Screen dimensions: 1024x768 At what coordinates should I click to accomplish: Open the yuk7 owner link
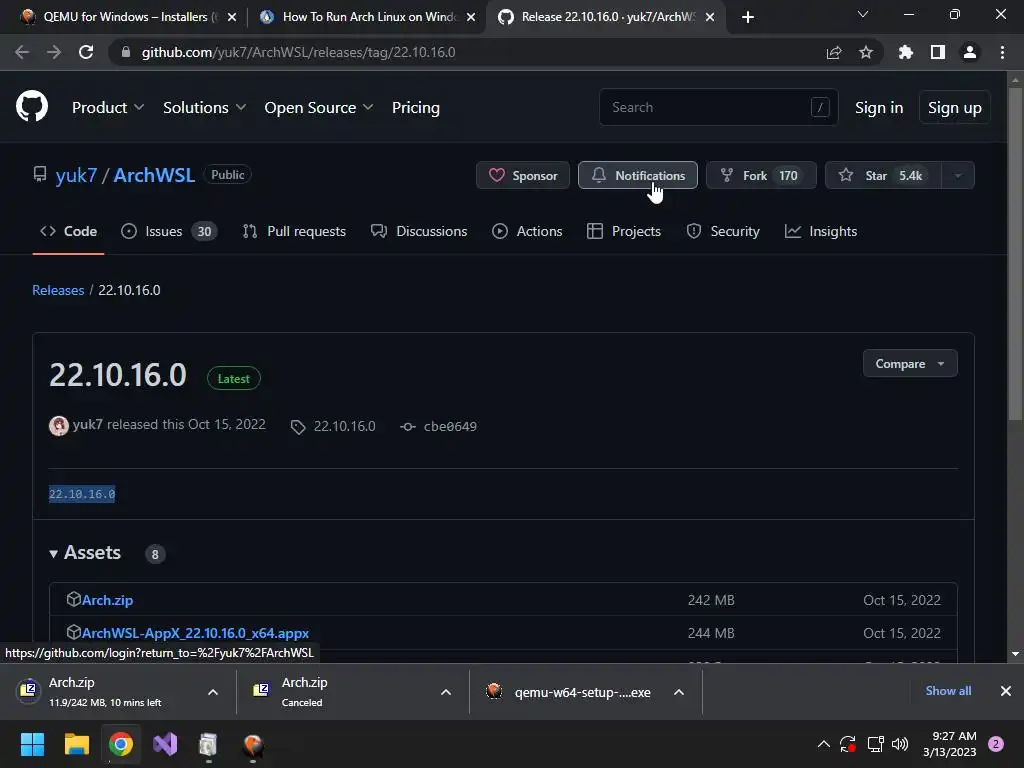pyautogui.click(x=76, y=175)
